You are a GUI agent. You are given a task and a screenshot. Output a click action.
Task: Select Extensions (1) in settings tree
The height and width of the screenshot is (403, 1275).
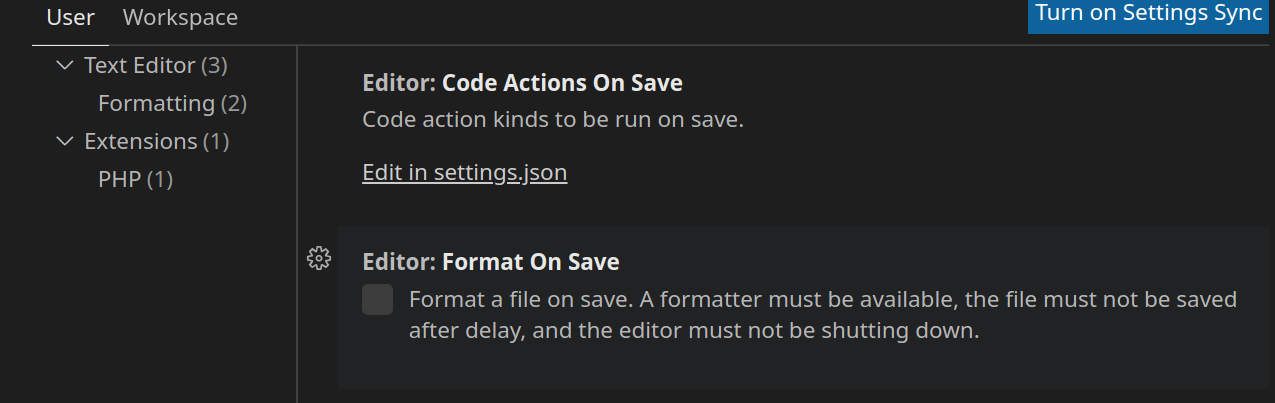[x=157, y=141]
